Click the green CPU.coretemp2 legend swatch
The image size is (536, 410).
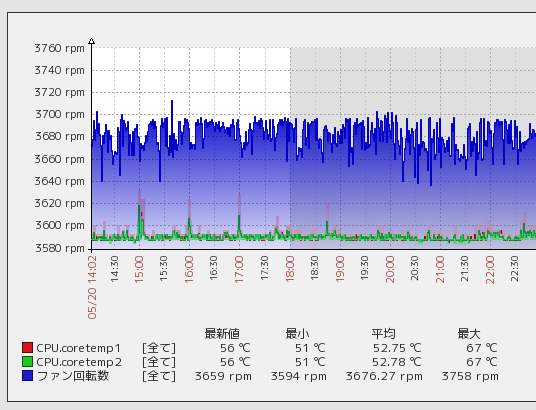point(27,361)
